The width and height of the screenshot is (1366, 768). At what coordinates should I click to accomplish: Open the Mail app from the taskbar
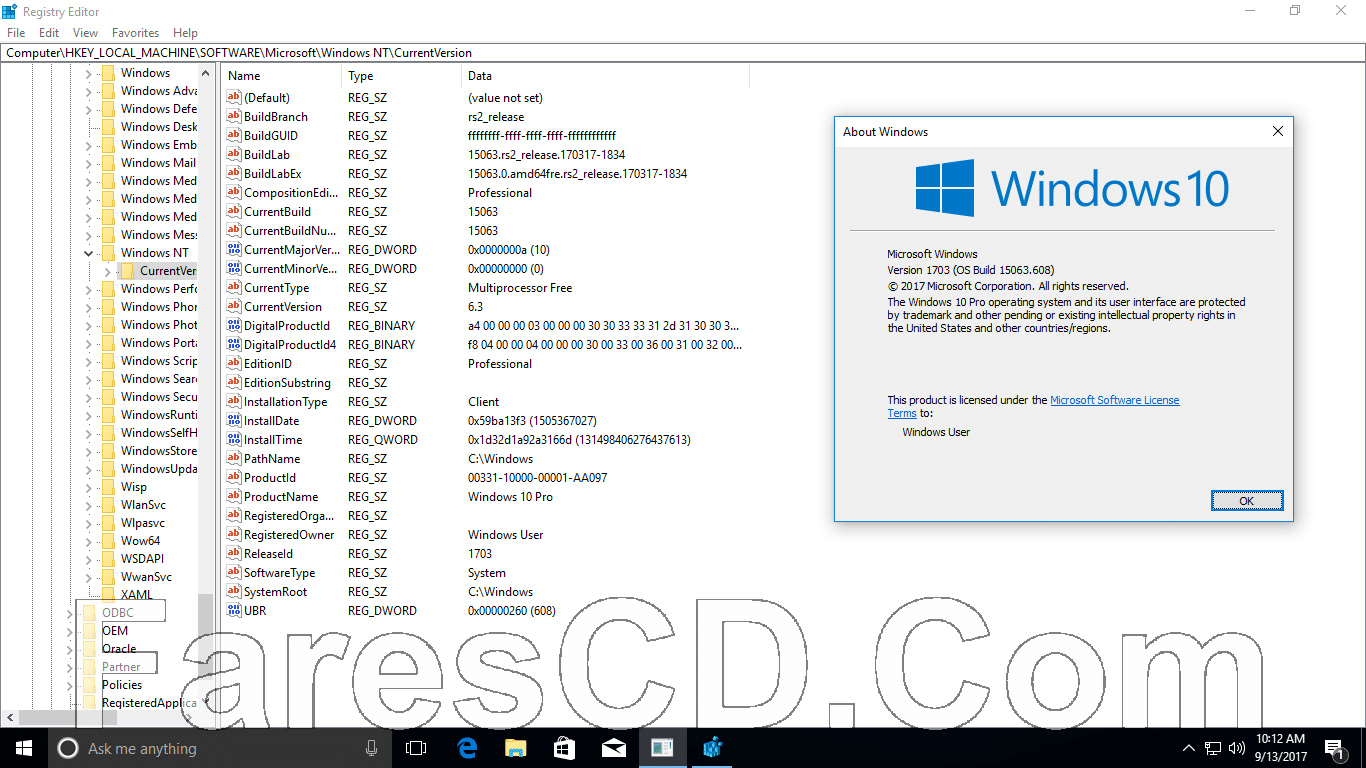coord(613,748)
